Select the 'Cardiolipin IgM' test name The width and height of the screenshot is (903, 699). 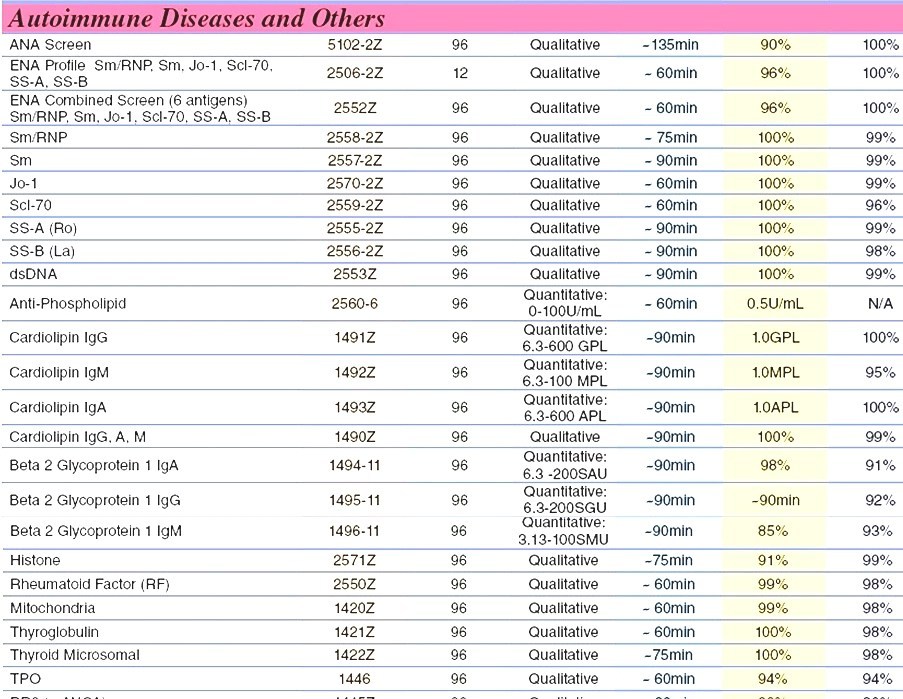(x=59, y=373)
